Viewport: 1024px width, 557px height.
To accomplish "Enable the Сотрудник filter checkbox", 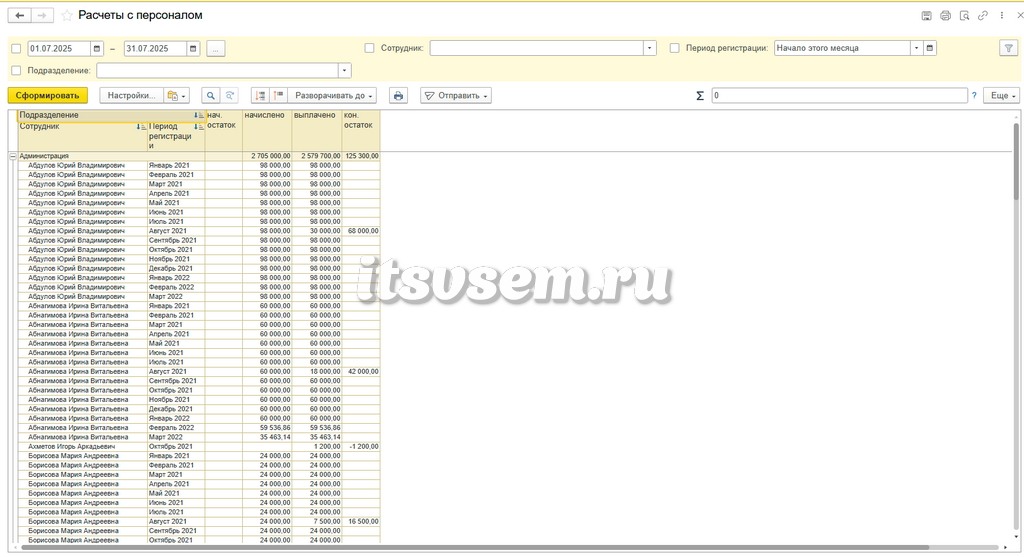I will tap(369, 48).
